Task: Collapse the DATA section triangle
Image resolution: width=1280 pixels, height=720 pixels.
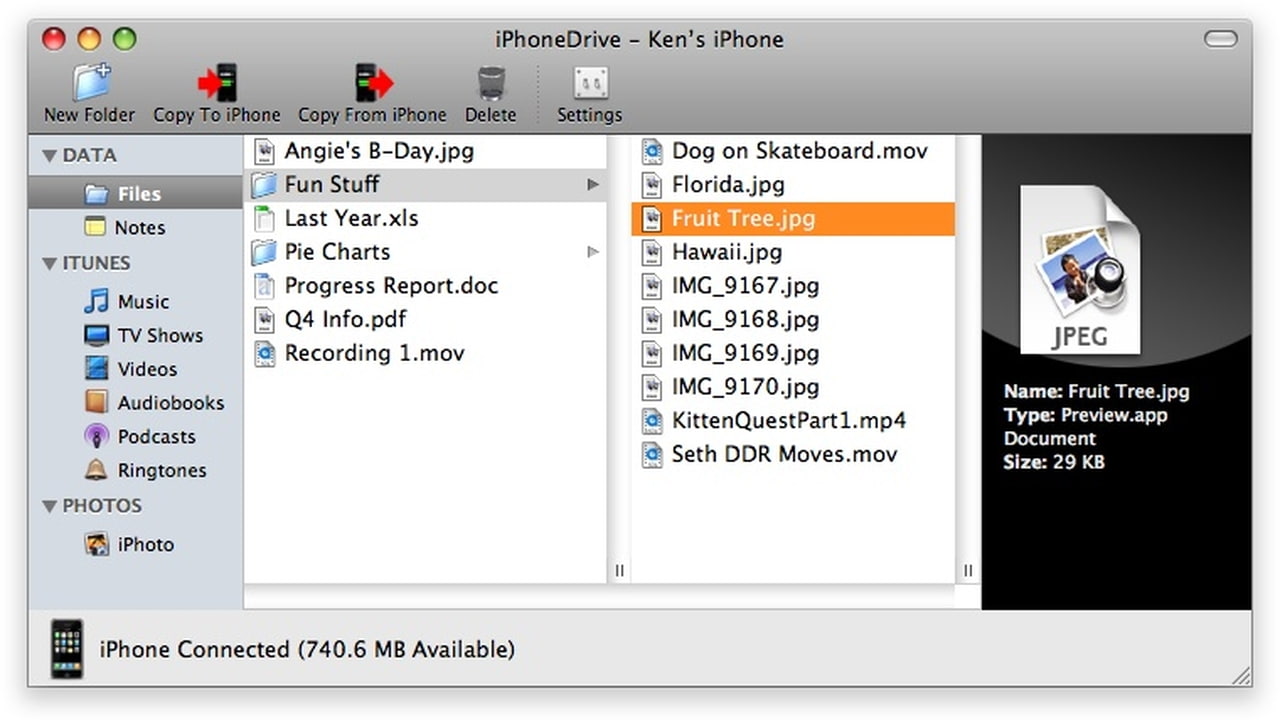Action: point(49,156)
